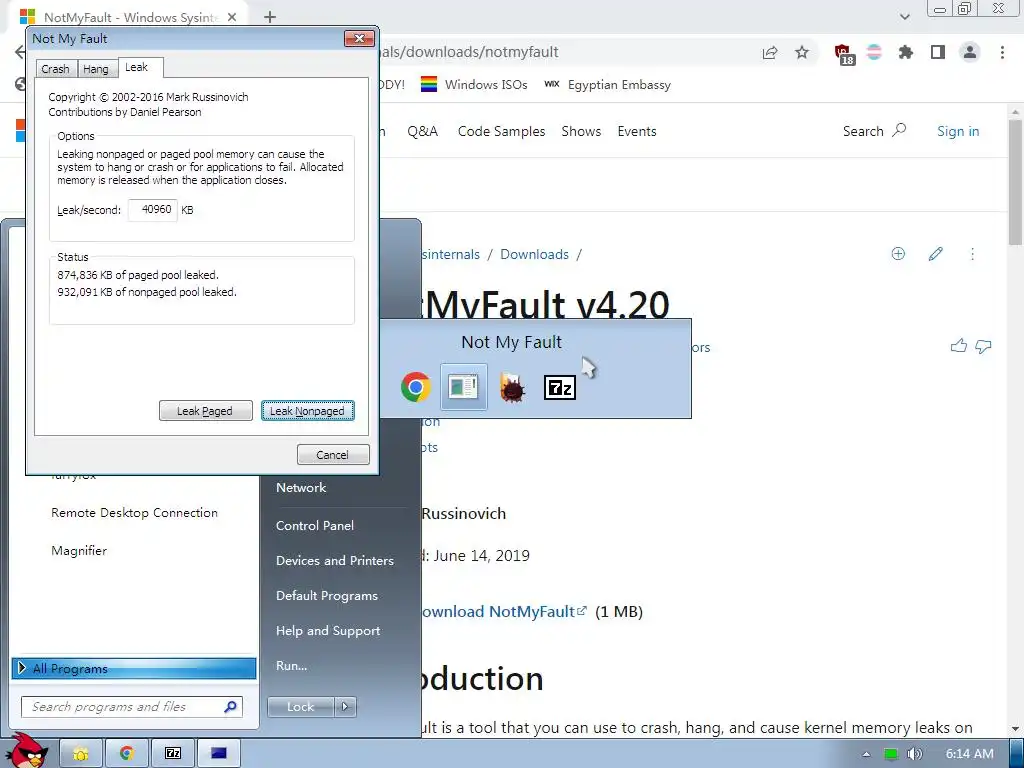This screenshot has height=768, width=1024.
Task: Click the edit pencil icon on page
Action: (x=936, y=254)
